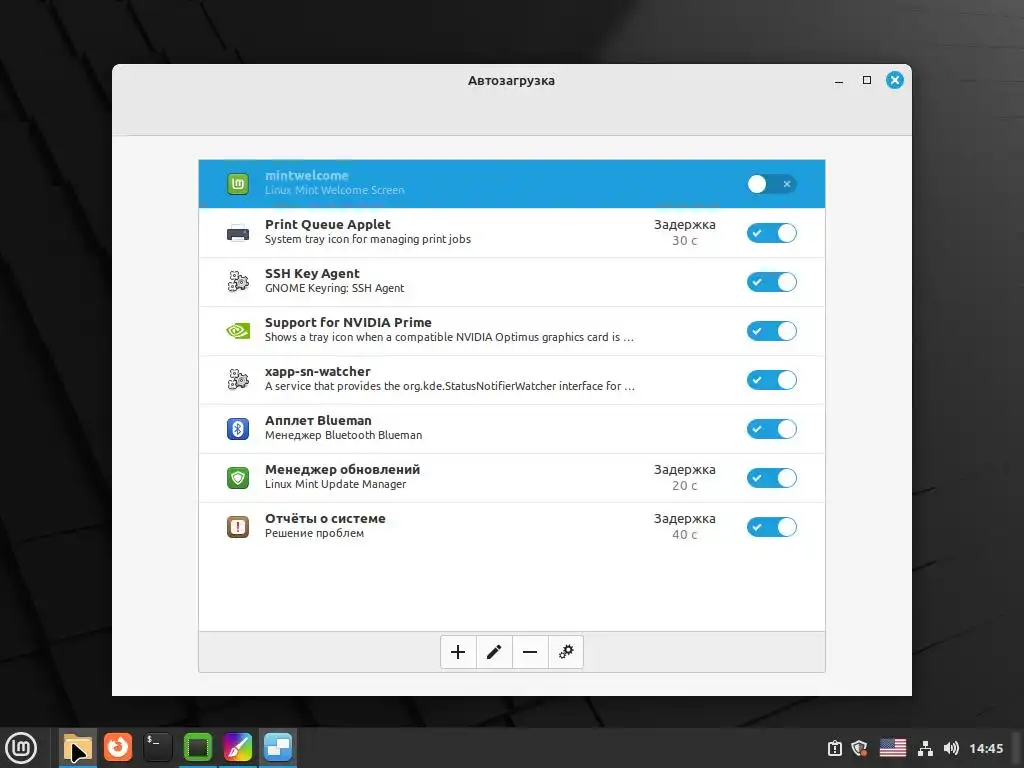Maximize the Автозагрузка window
This screenshot has width=1024, height=768.
coord(867,80)
